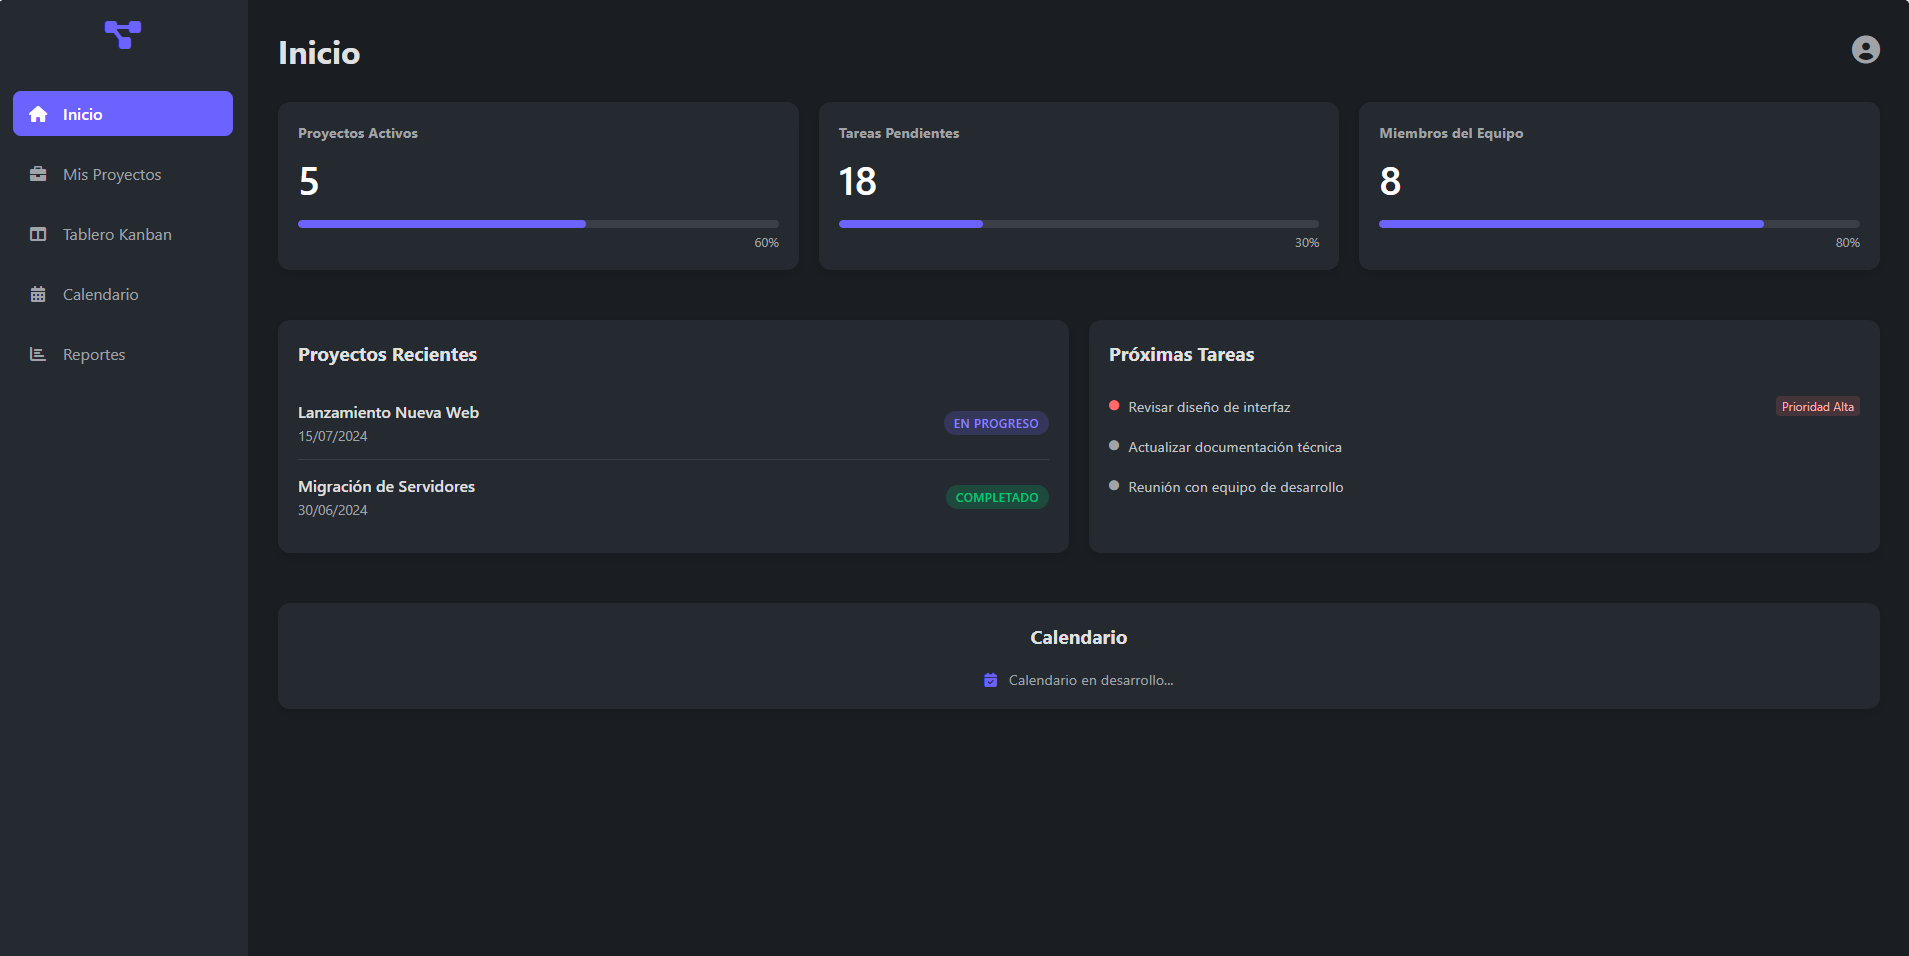This screenshot has height=956, width=1909.
Task: Open the user profile avatar icon
Action: [1865, 50]
